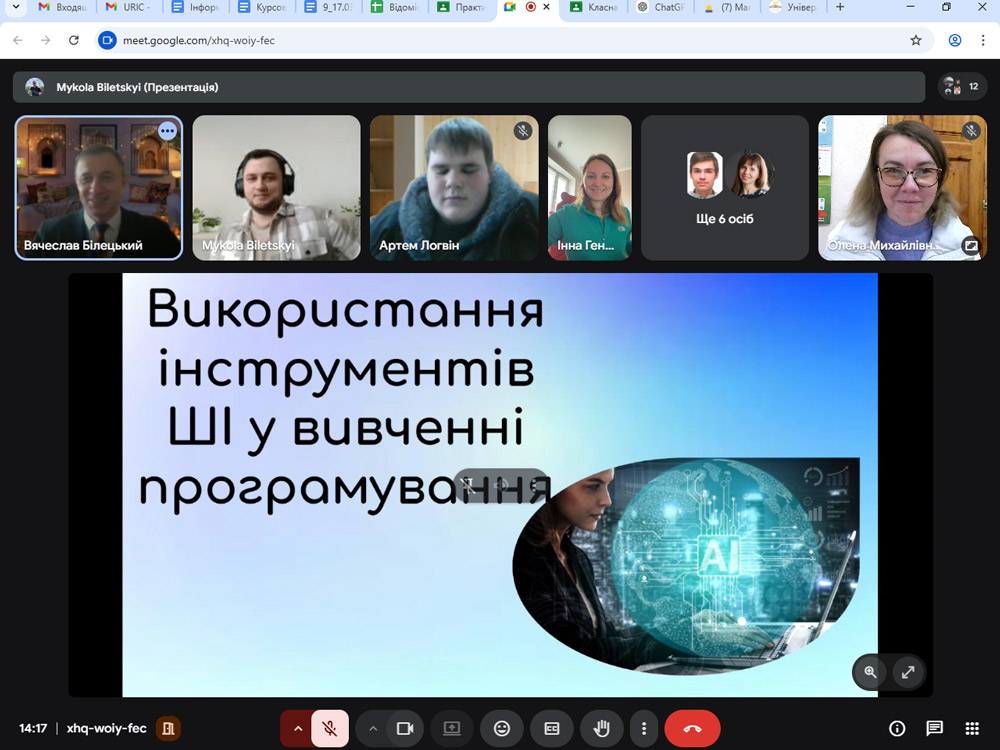Click the present screen icon
The height and width of the screenshot is (750, 1000).
pos(452,729)
